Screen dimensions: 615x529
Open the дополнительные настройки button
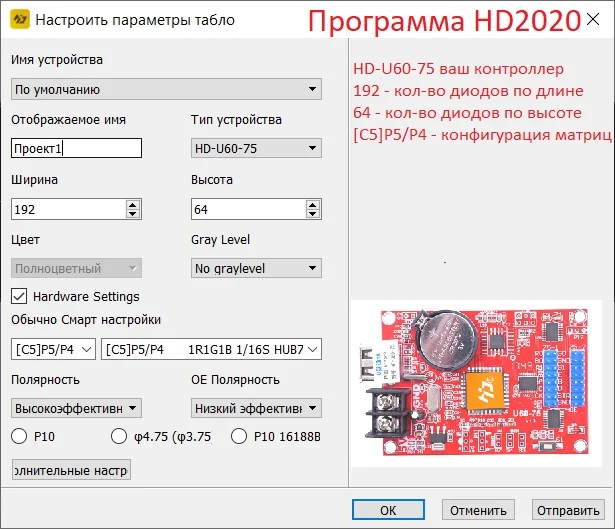(71, 470)
